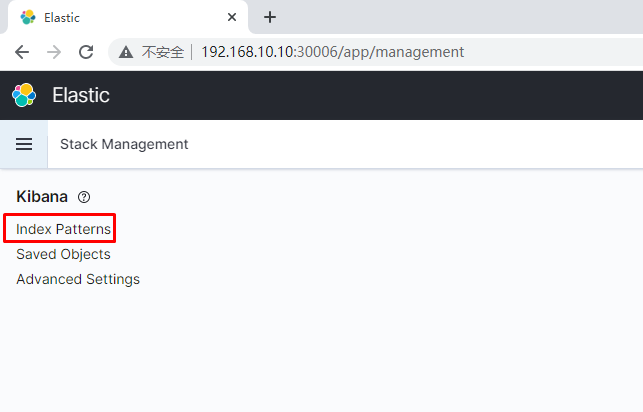Image resolution: width=643 pixels, height=412 pixels.
Task: Reload the current page
Action: [x=86, y=52]
